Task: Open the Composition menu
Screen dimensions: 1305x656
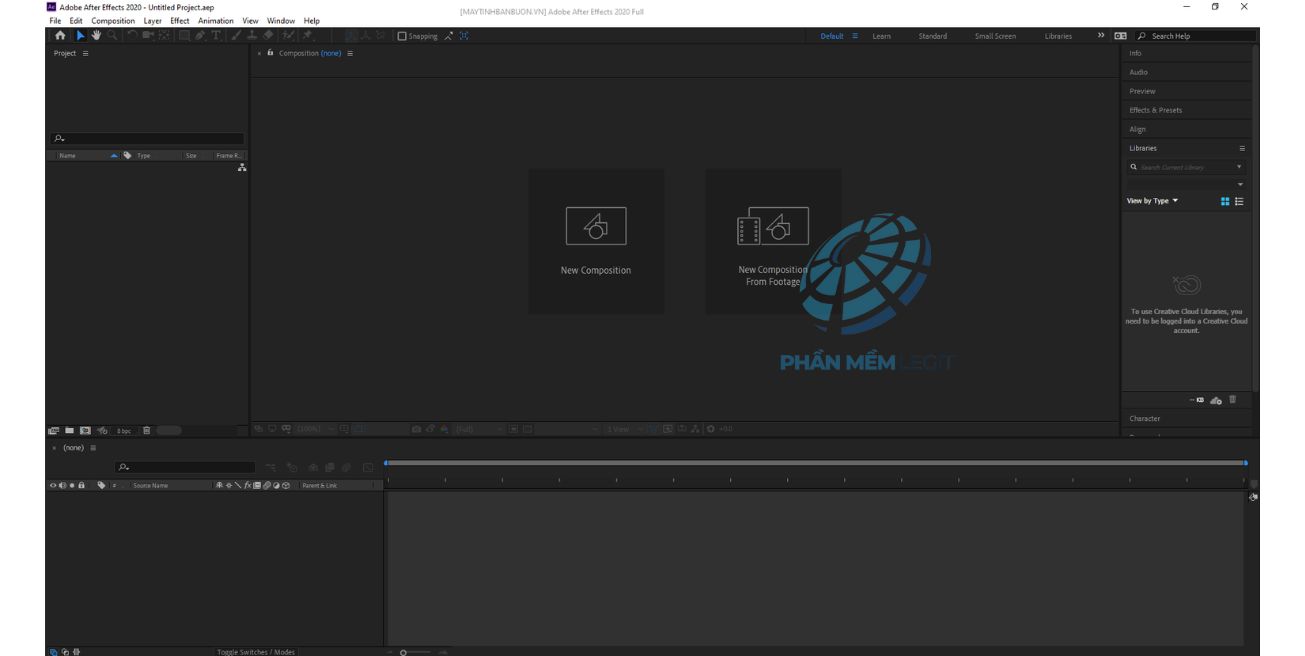Action: [x=113, y=21]
